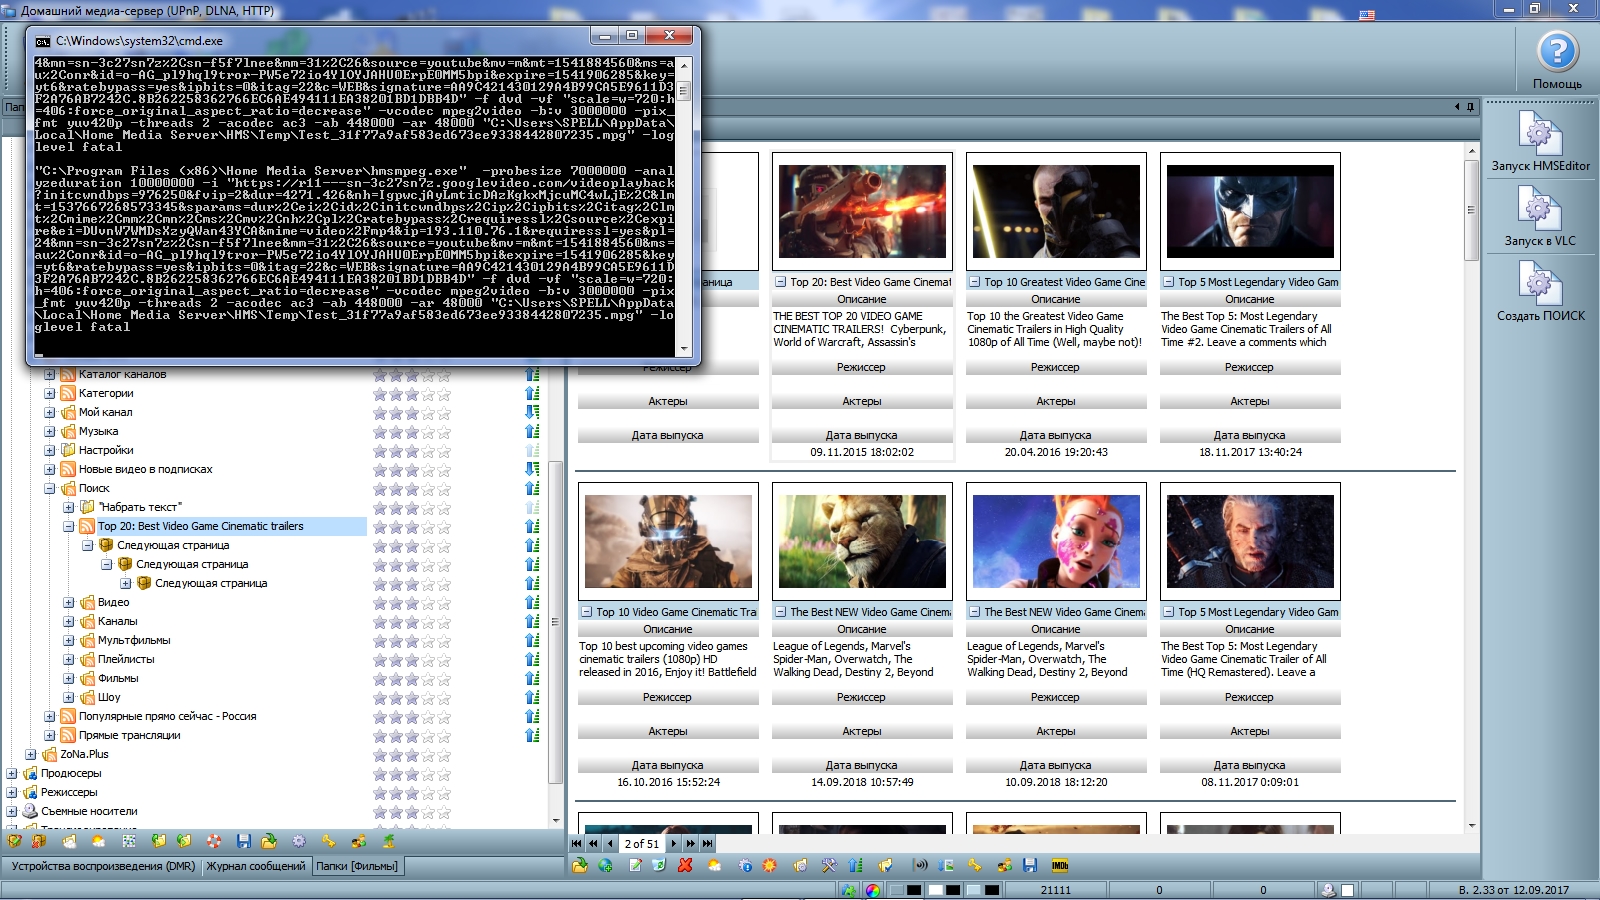Jump to last page in thumbnail pager
The image size is (1600, 900).
(x=707, y=843)
